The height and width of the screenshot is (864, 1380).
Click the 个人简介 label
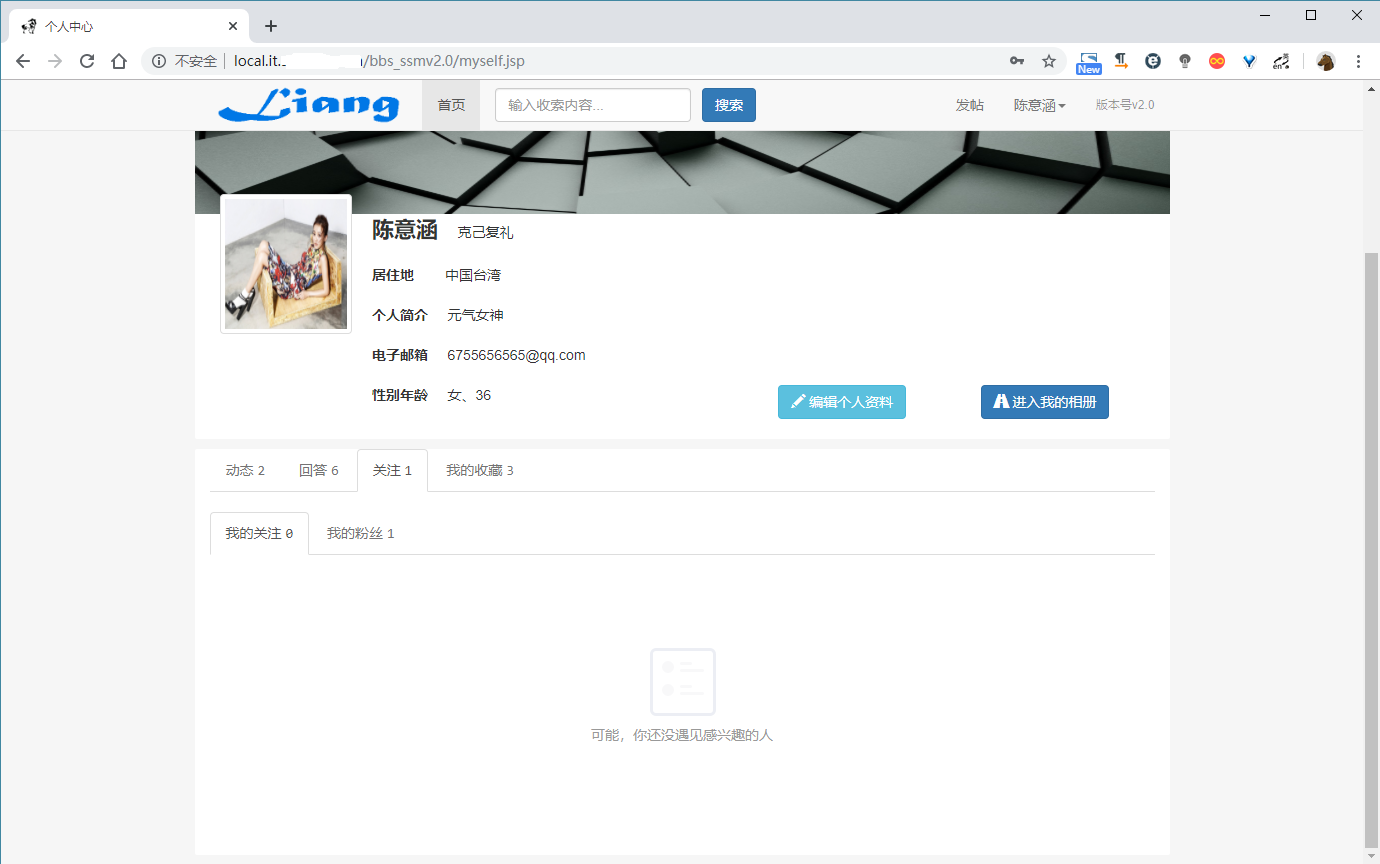tap(400, 315)
